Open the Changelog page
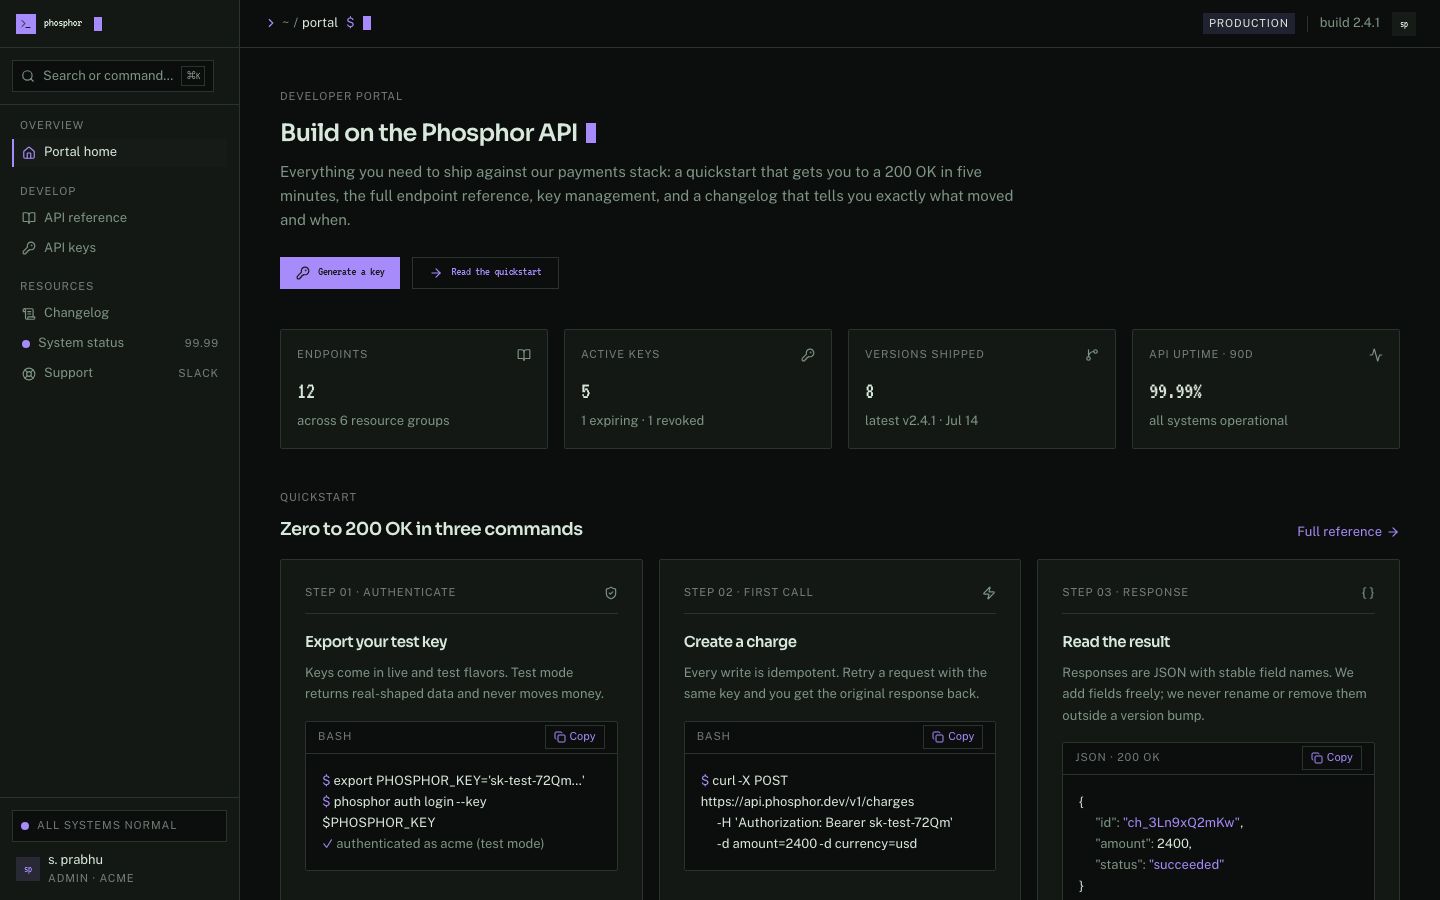The height and width of the screenshot is (900, 1440). tap(119, 313)
